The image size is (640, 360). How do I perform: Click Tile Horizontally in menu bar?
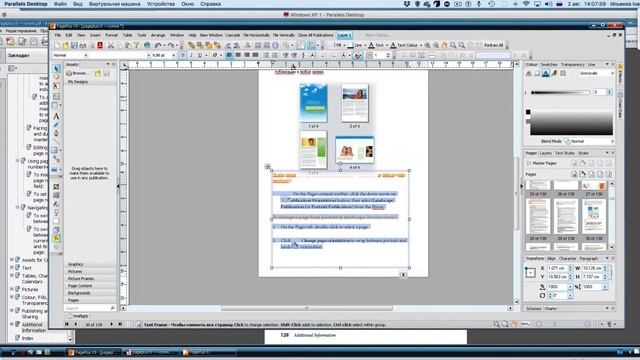[x=256, y=36]
